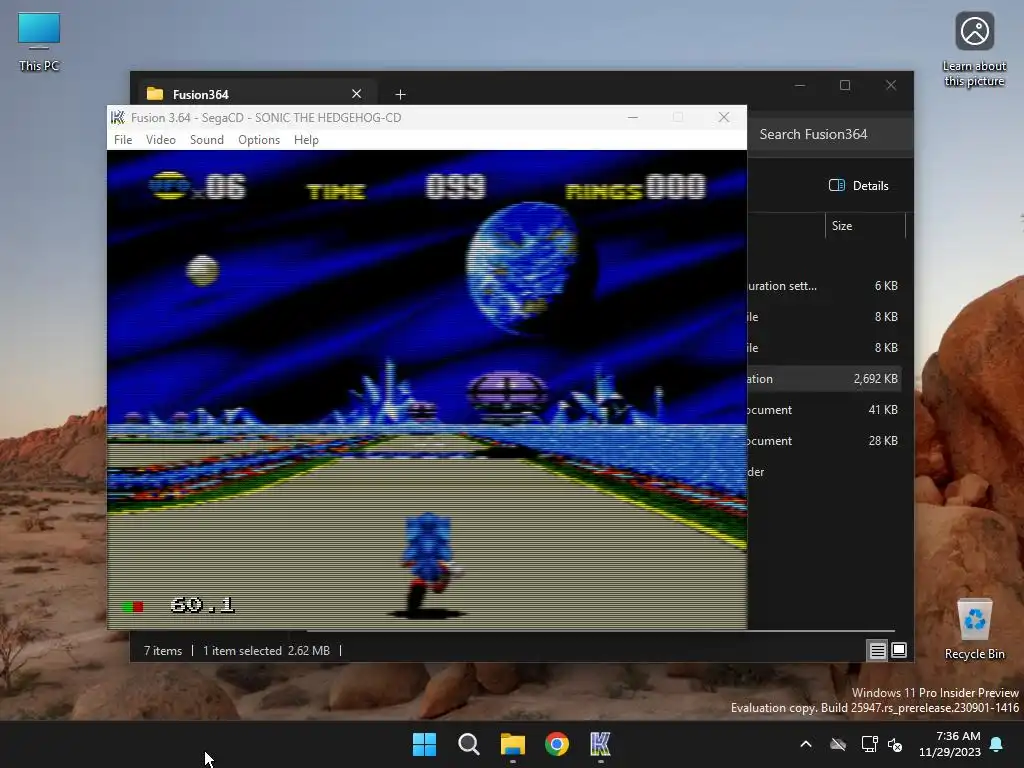Open the notifications bell

tap(997, 744)
